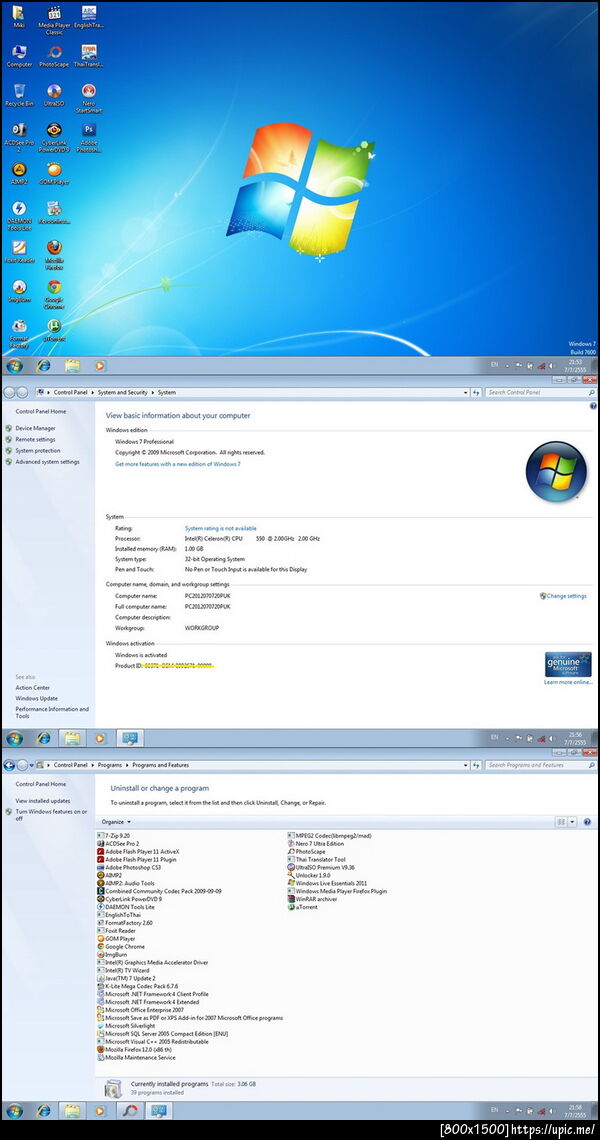Expand the address bar history in the Programs and Features window
The width and height of the screenshot is (600, 1140).
[465, 765]
